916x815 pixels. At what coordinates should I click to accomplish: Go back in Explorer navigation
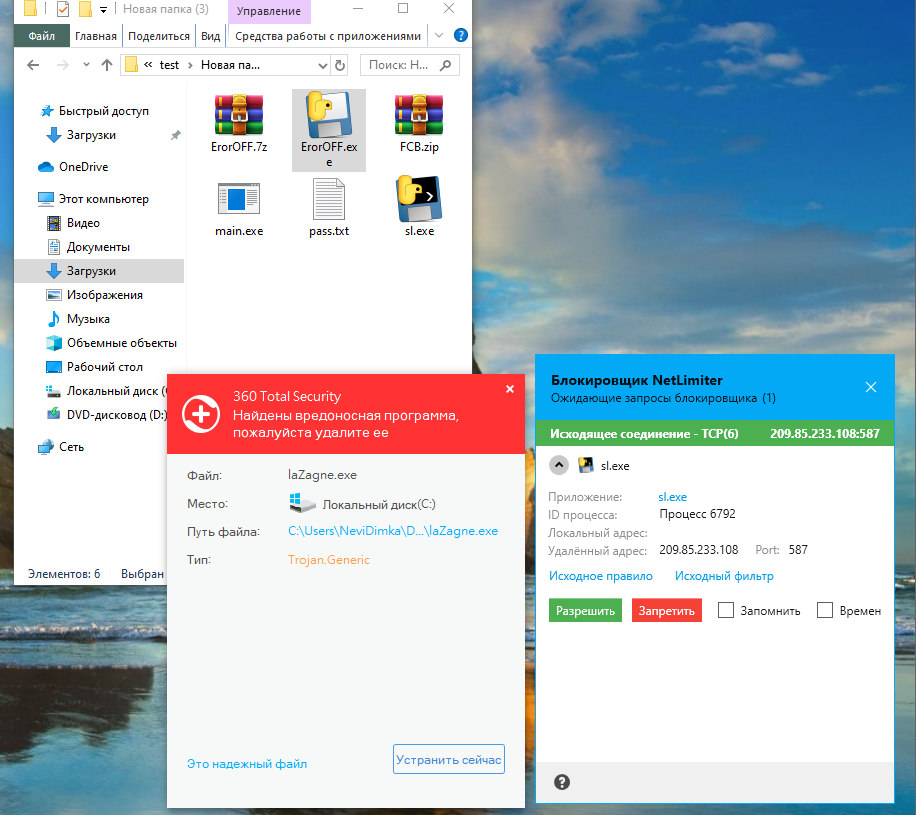(x=33, y=65)
